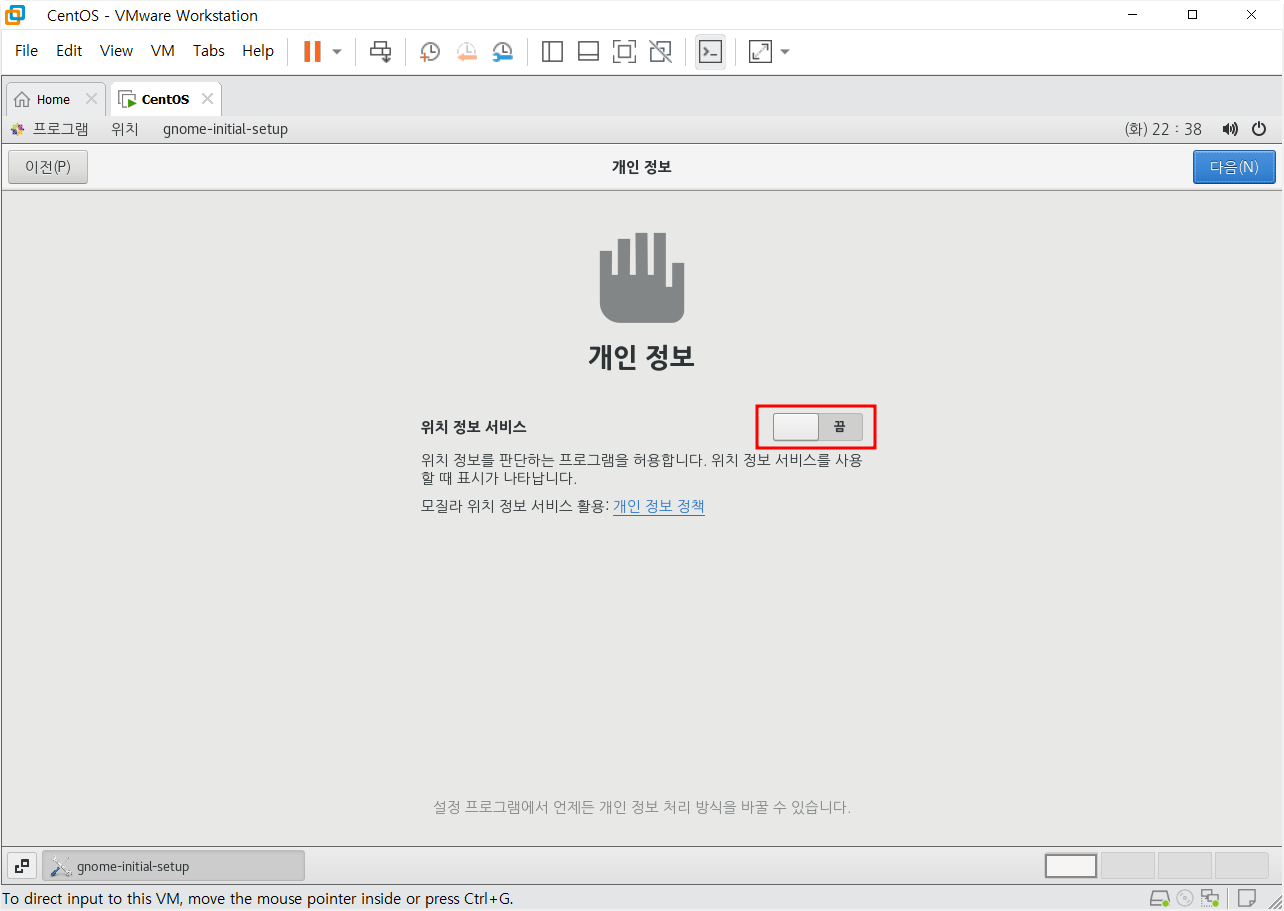Click the VMware Workstation title bar logo

click(x=15, y=15)
